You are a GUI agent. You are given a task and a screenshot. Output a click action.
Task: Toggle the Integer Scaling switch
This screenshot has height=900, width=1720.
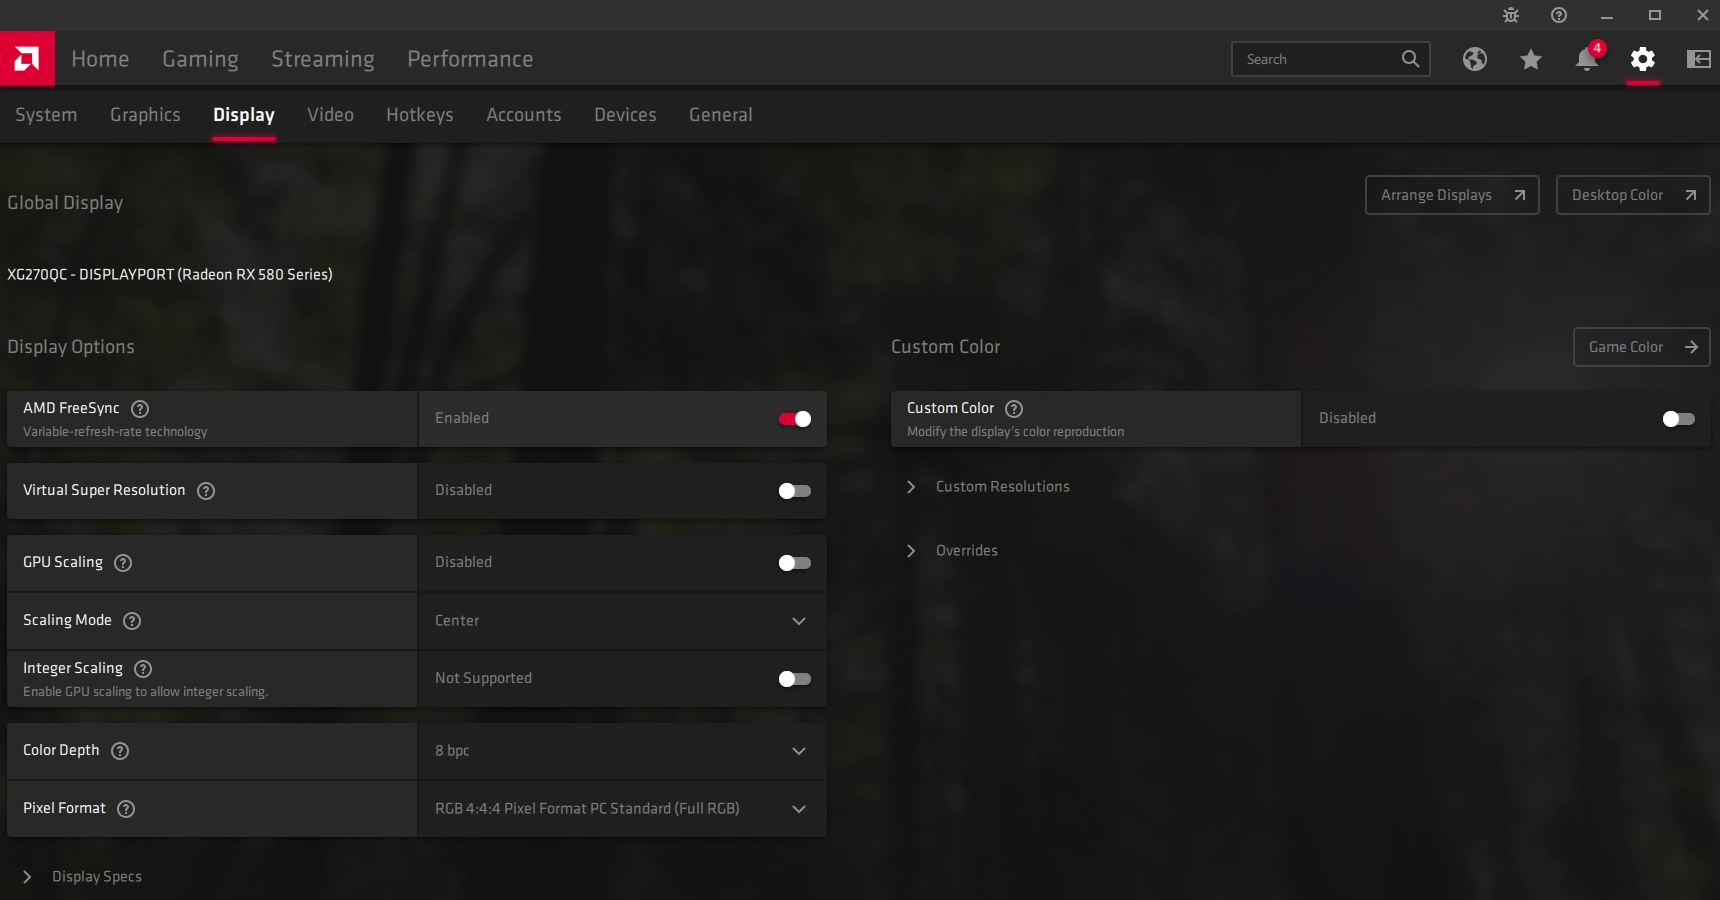click(795, 679)
